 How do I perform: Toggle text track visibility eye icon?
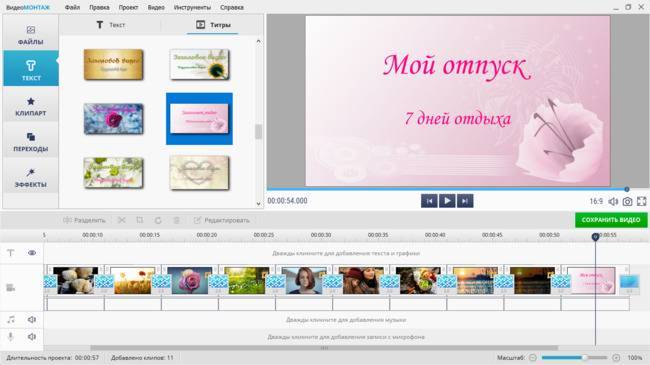pyautogui.click(x=32, y=253)
